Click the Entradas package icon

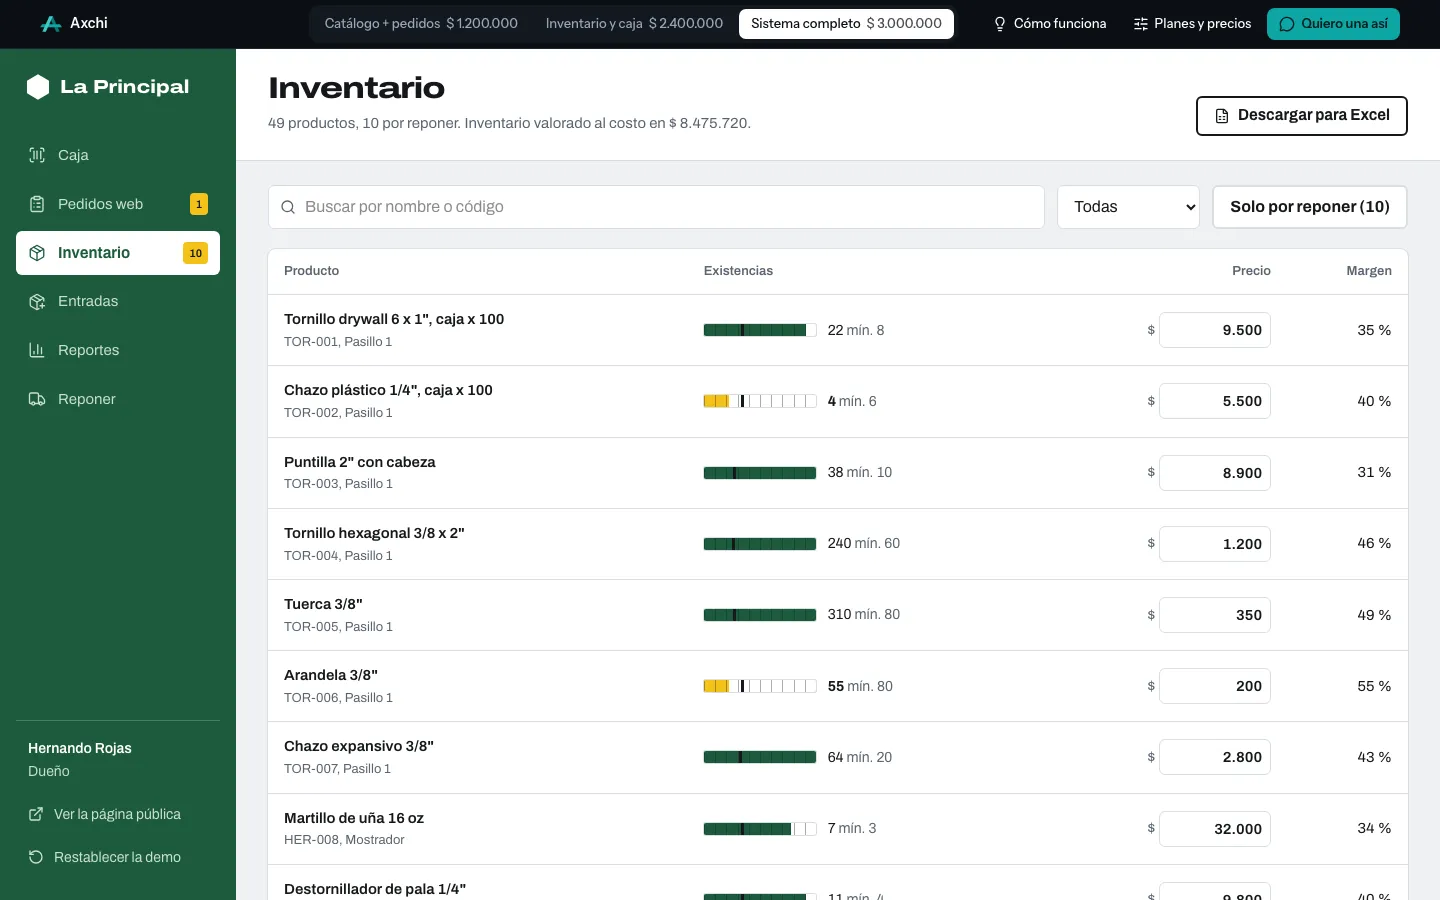tap(37, 301)
